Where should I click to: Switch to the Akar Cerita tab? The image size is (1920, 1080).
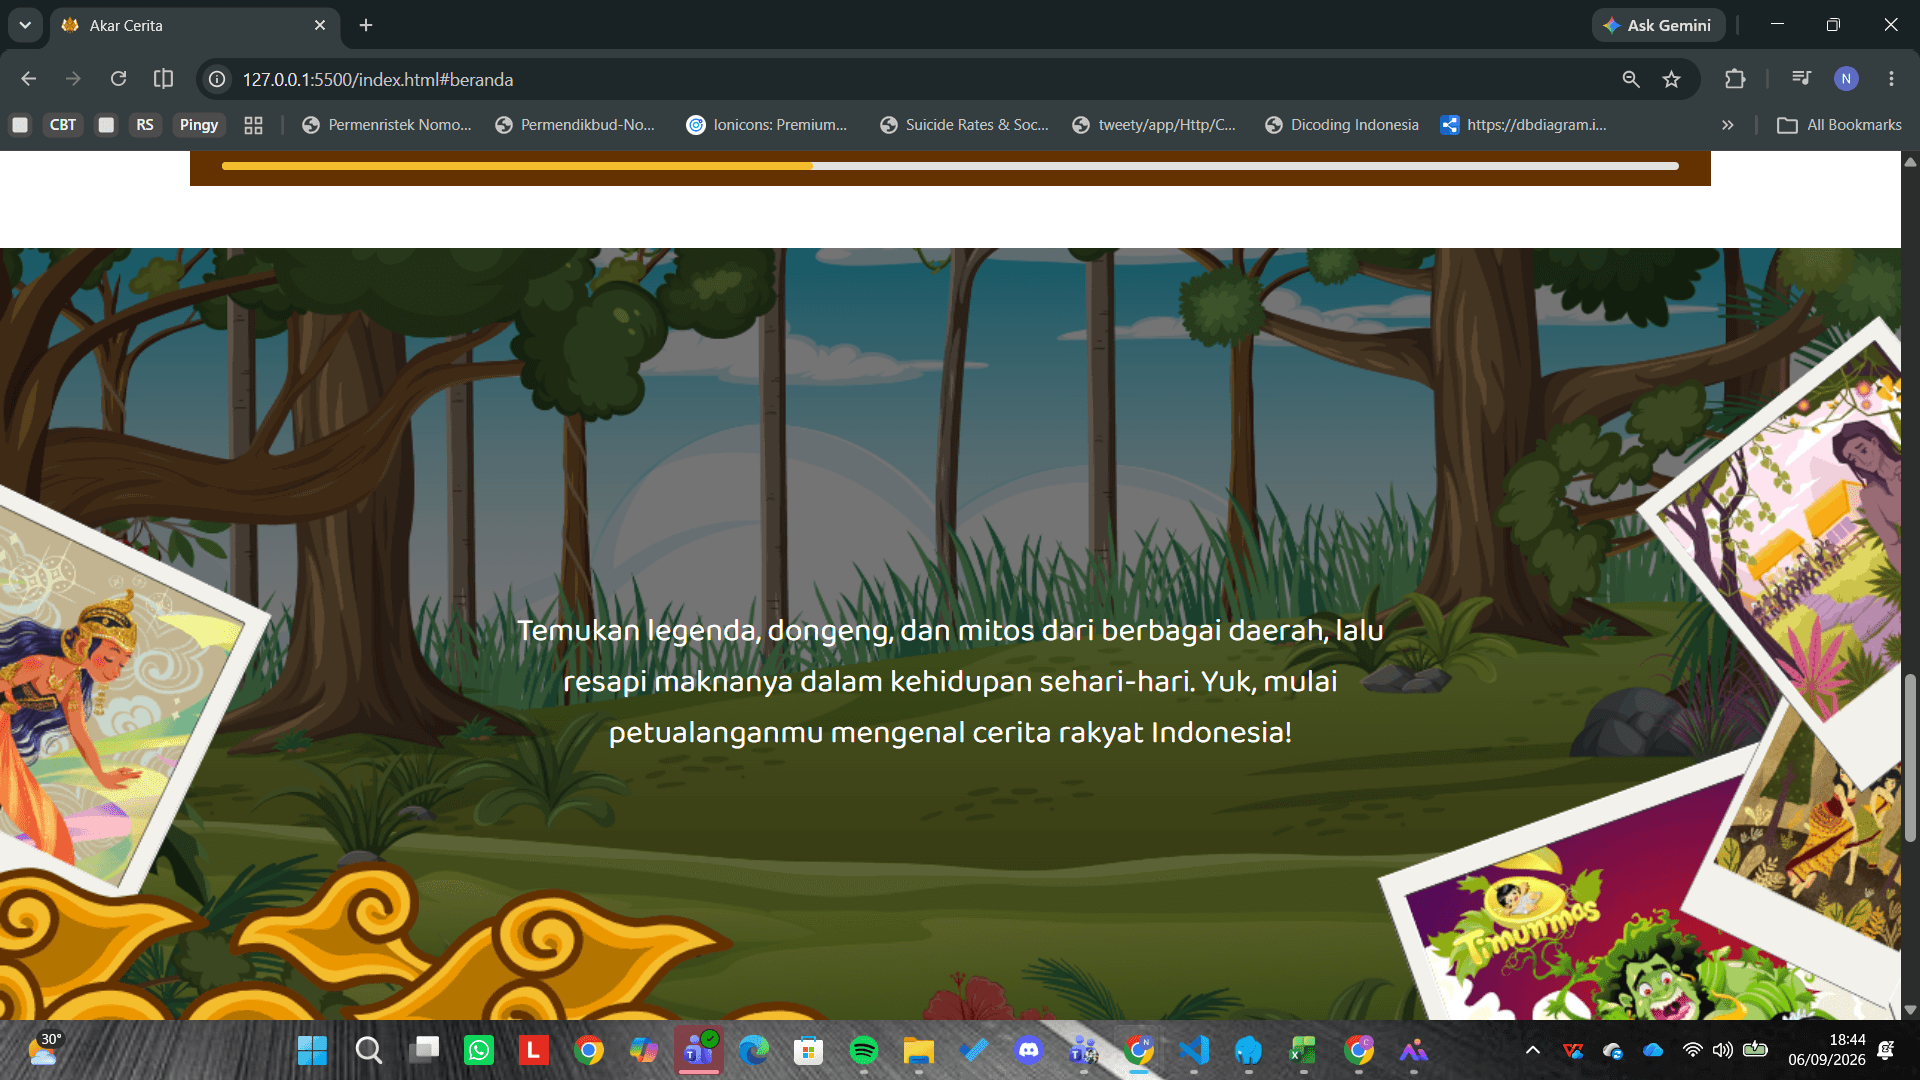click(195, 25)
